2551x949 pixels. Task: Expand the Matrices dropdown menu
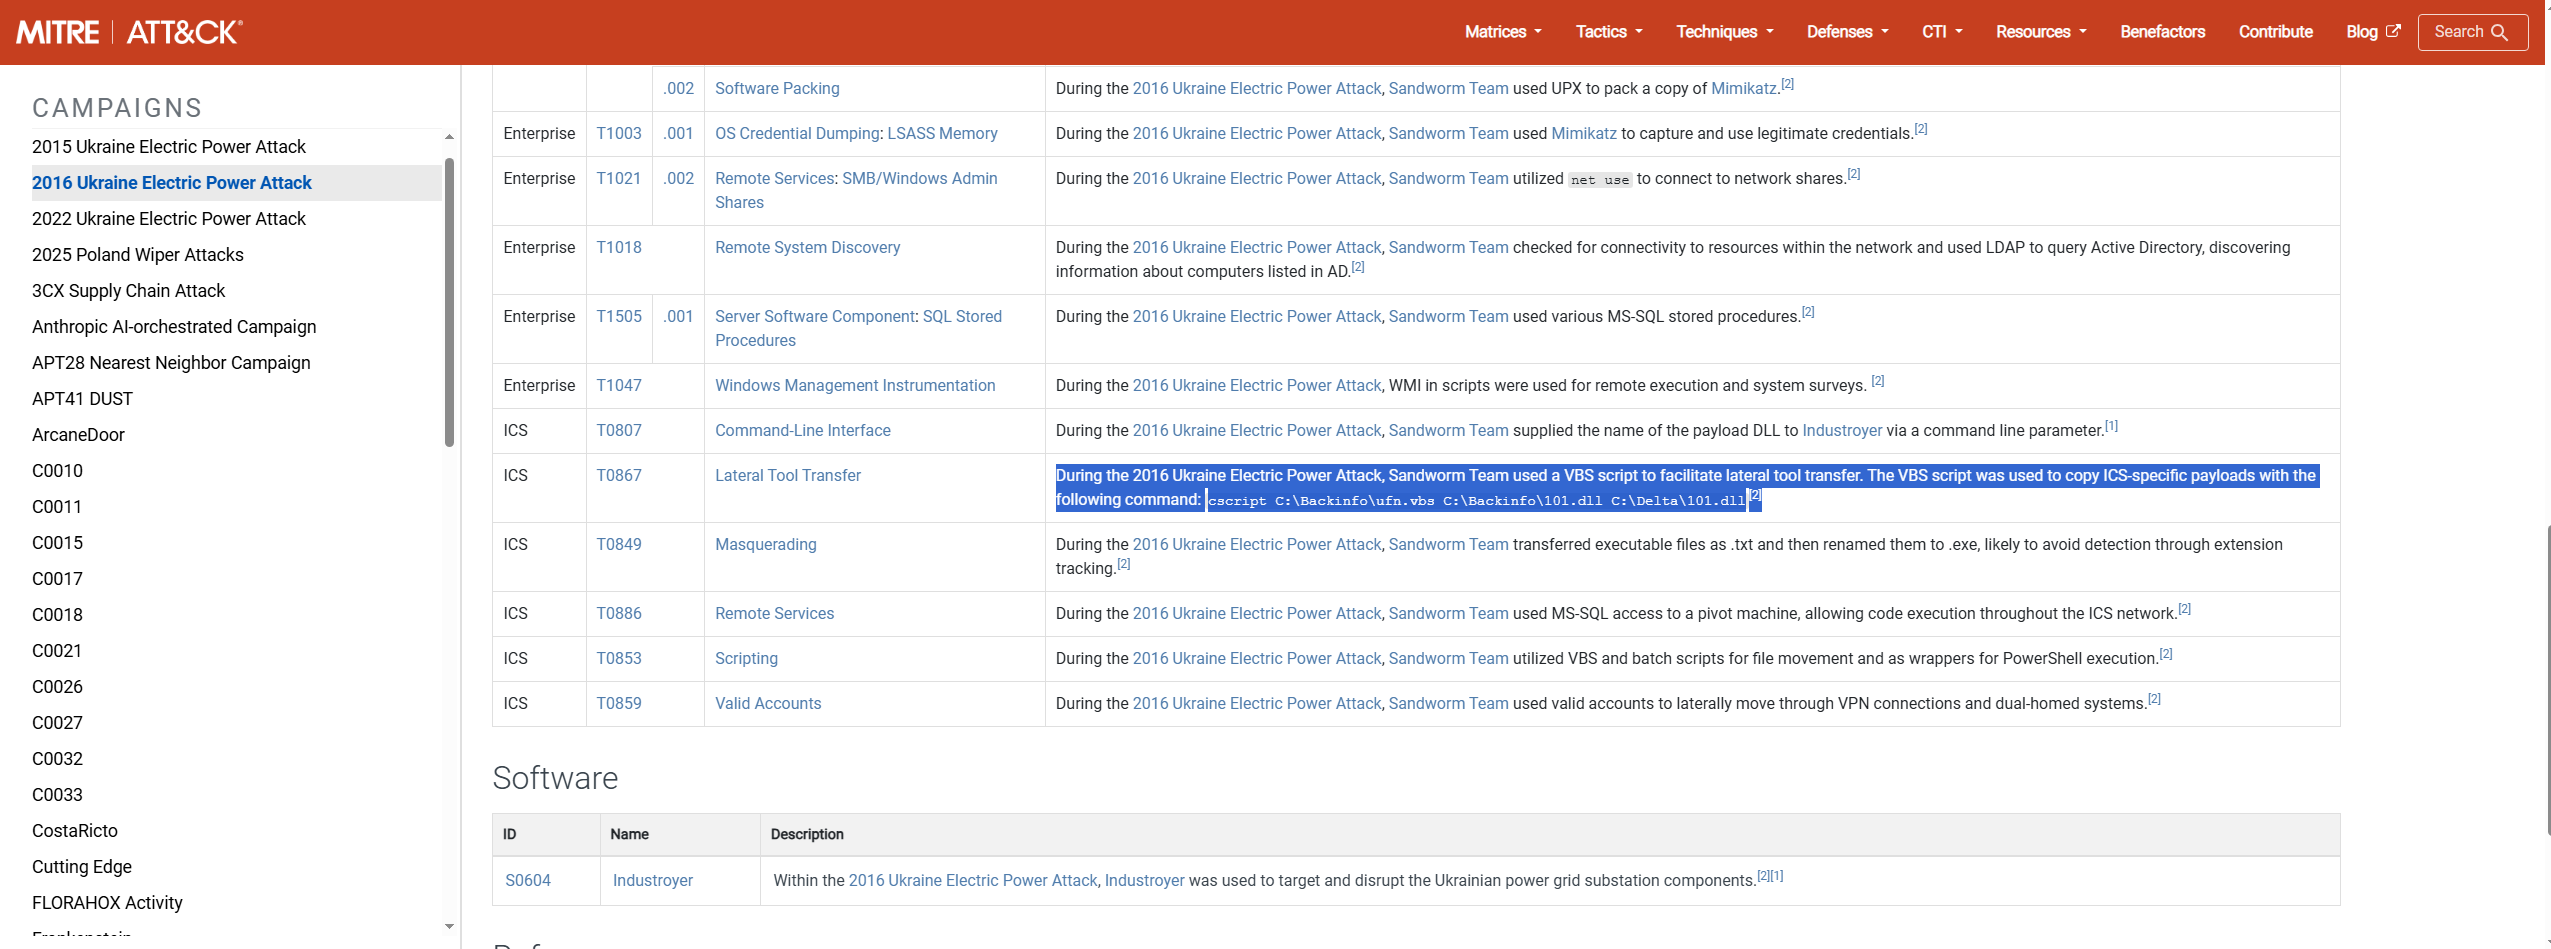pos(1503,32)
